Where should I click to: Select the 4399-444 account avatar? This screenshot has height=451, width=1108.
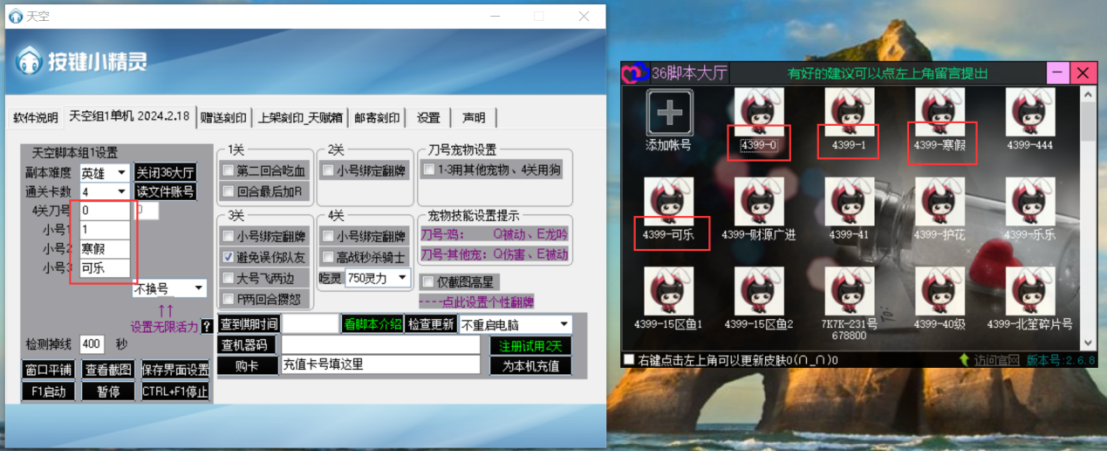[x=1030, y=111]
